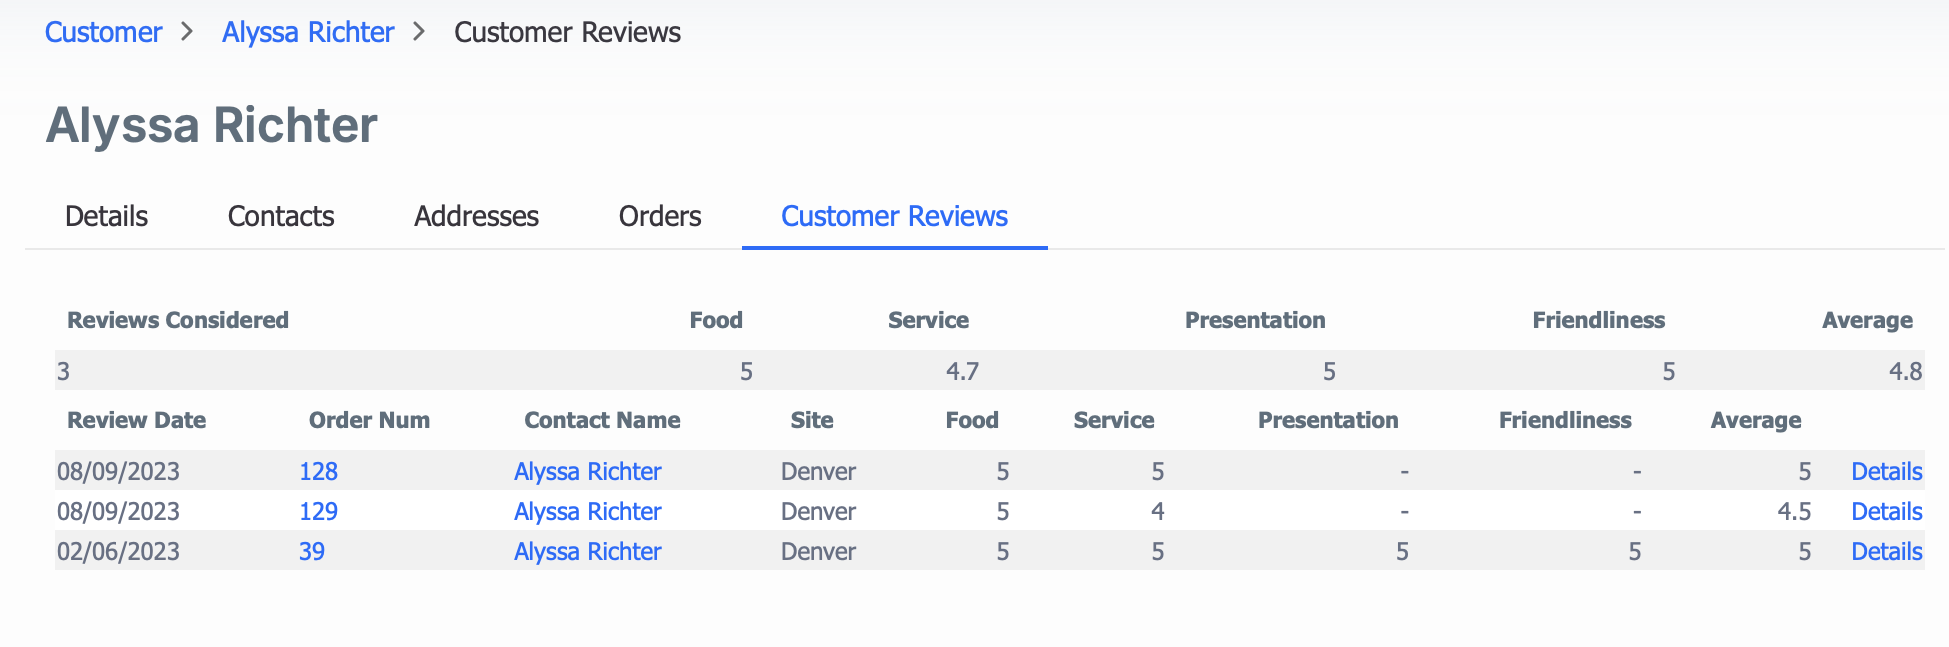Open Alyssa Richter breadcrumb link

point(308,32)
